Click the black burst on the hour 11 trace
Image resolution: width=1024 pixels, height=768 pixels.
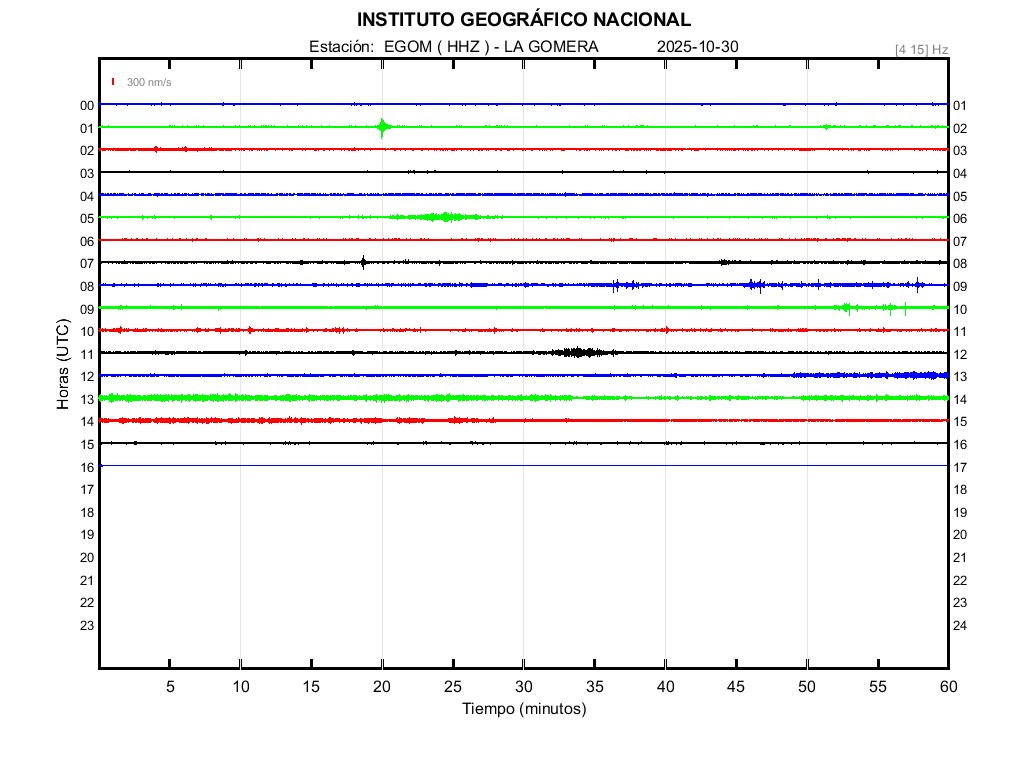(x=577, y=352)
